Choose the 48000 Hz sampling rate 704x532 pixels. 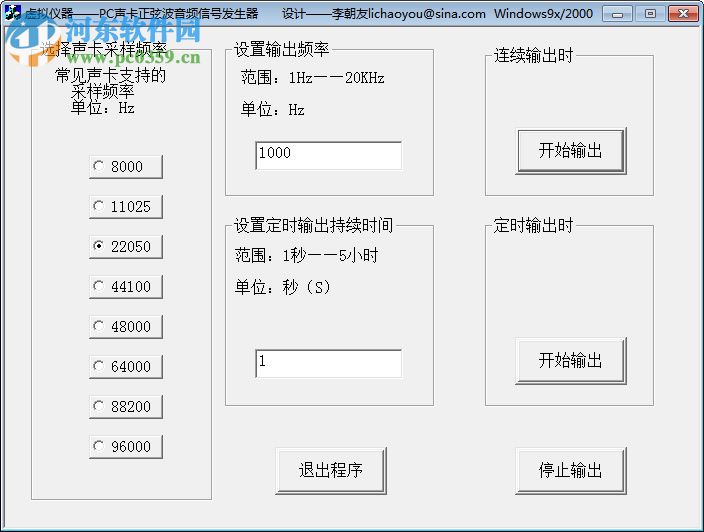(x=126, y=327)
